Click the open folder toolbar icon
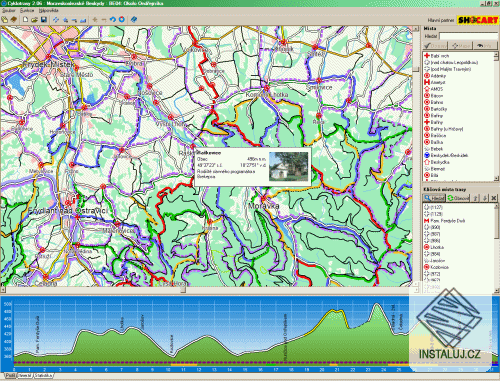 click(34, 20)
